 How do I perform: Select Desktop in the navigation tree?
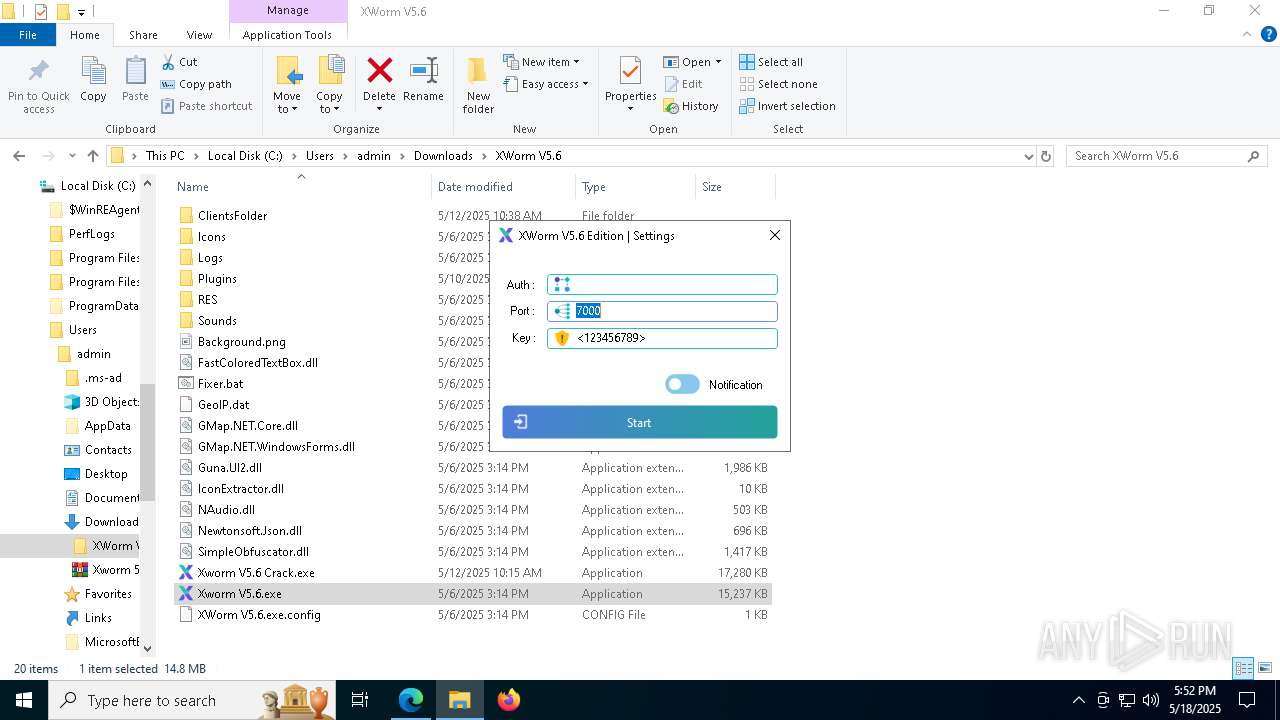pyautogui.click(x=106, y=474)
